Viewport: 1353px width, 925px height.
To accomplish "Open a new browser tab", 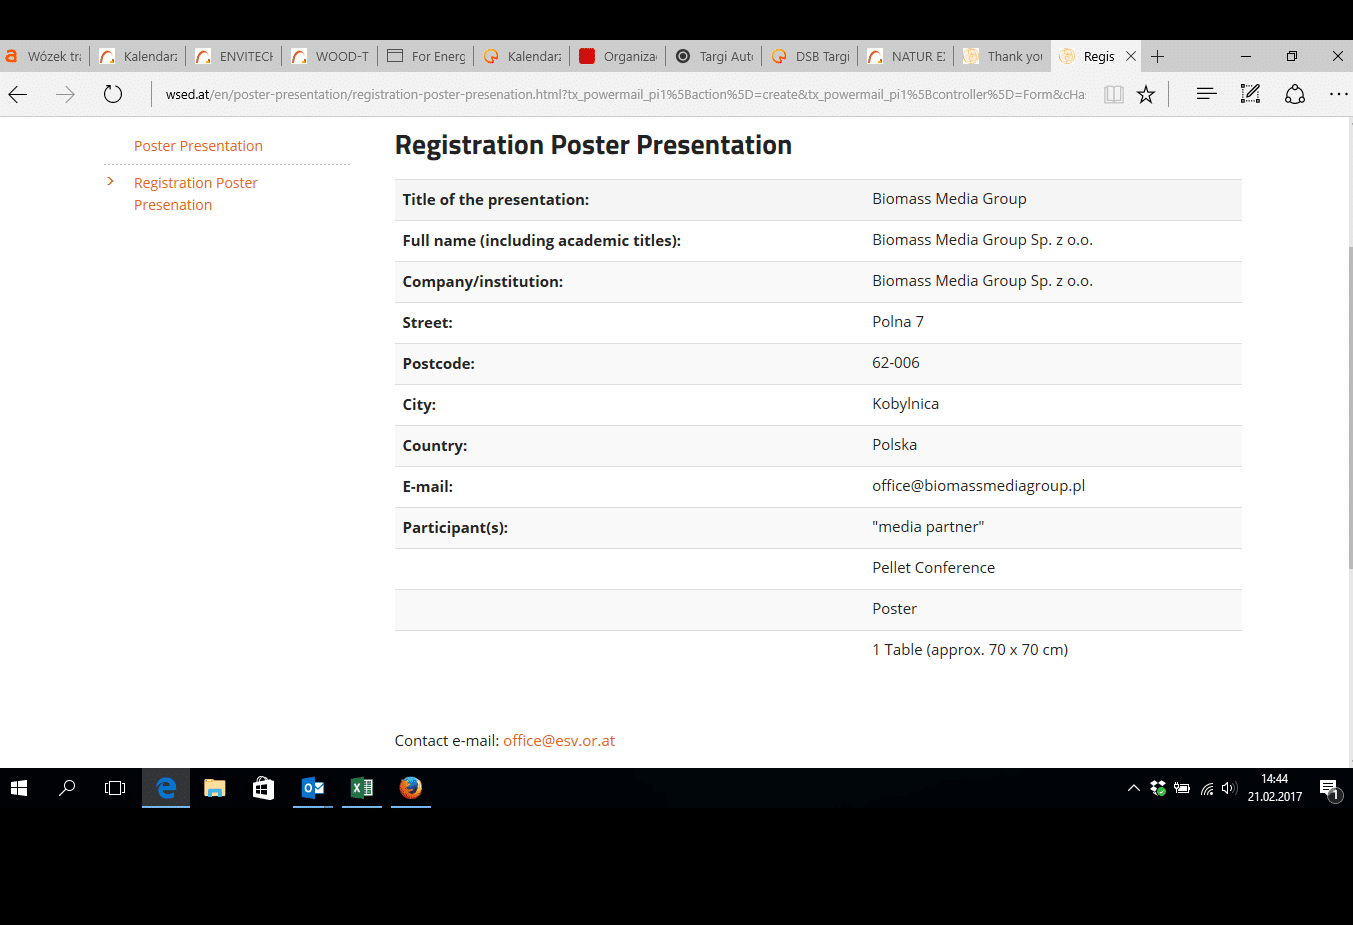I will (1157, 56).
